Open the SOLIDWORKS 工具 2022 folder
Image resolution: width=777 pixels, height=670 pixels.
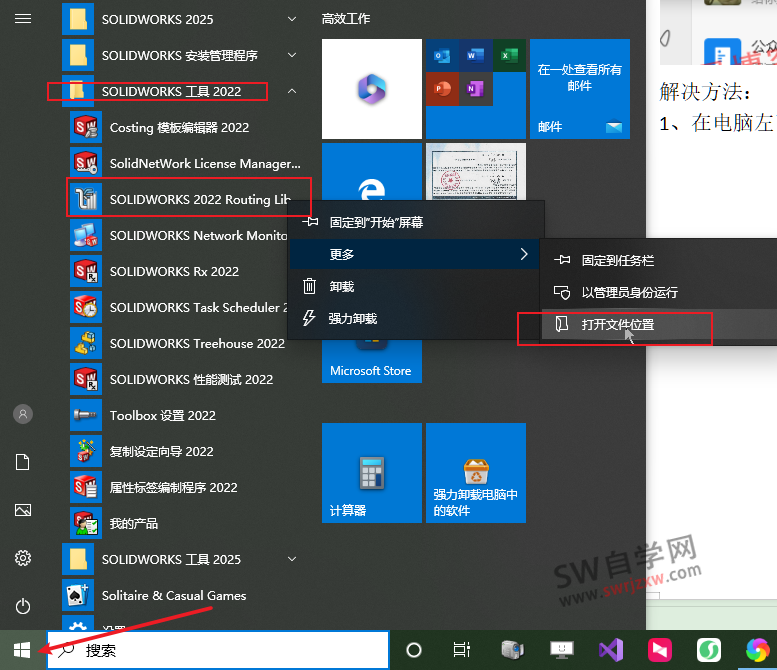[171, 91]
